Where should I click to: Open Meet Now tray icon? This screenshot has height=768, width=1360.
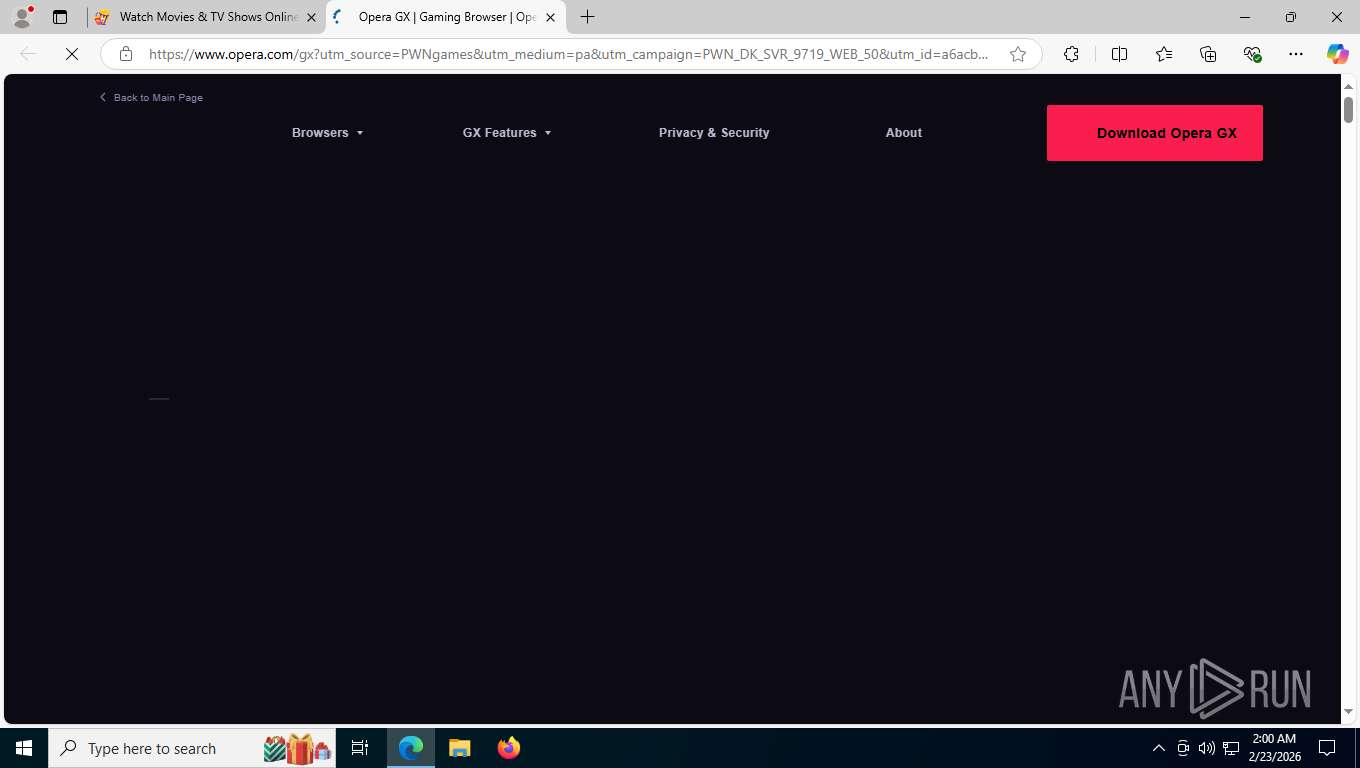1183,748
